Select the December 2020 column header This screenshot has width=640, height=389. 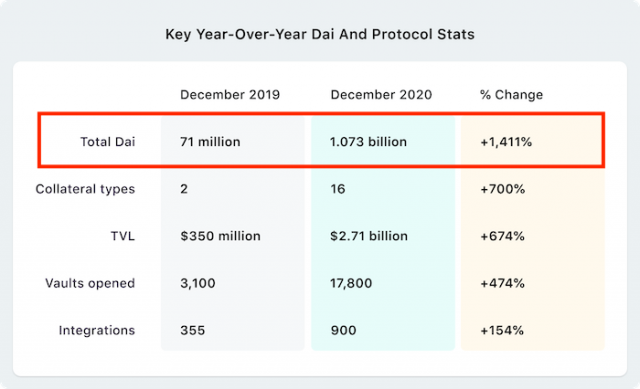point(381,95)
